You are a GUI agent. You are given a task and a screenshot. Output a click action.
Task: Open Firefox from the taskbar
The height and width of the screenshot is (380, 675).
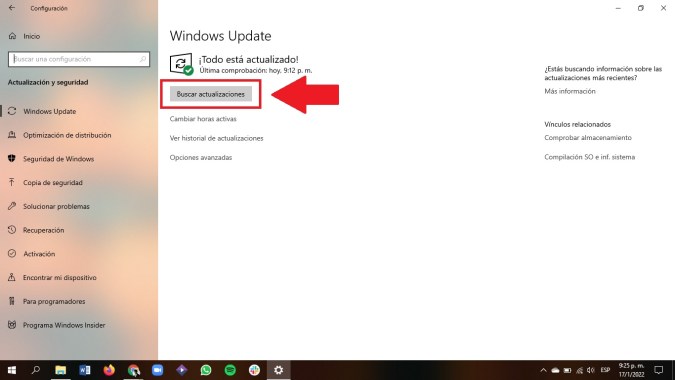pos(109,370)
